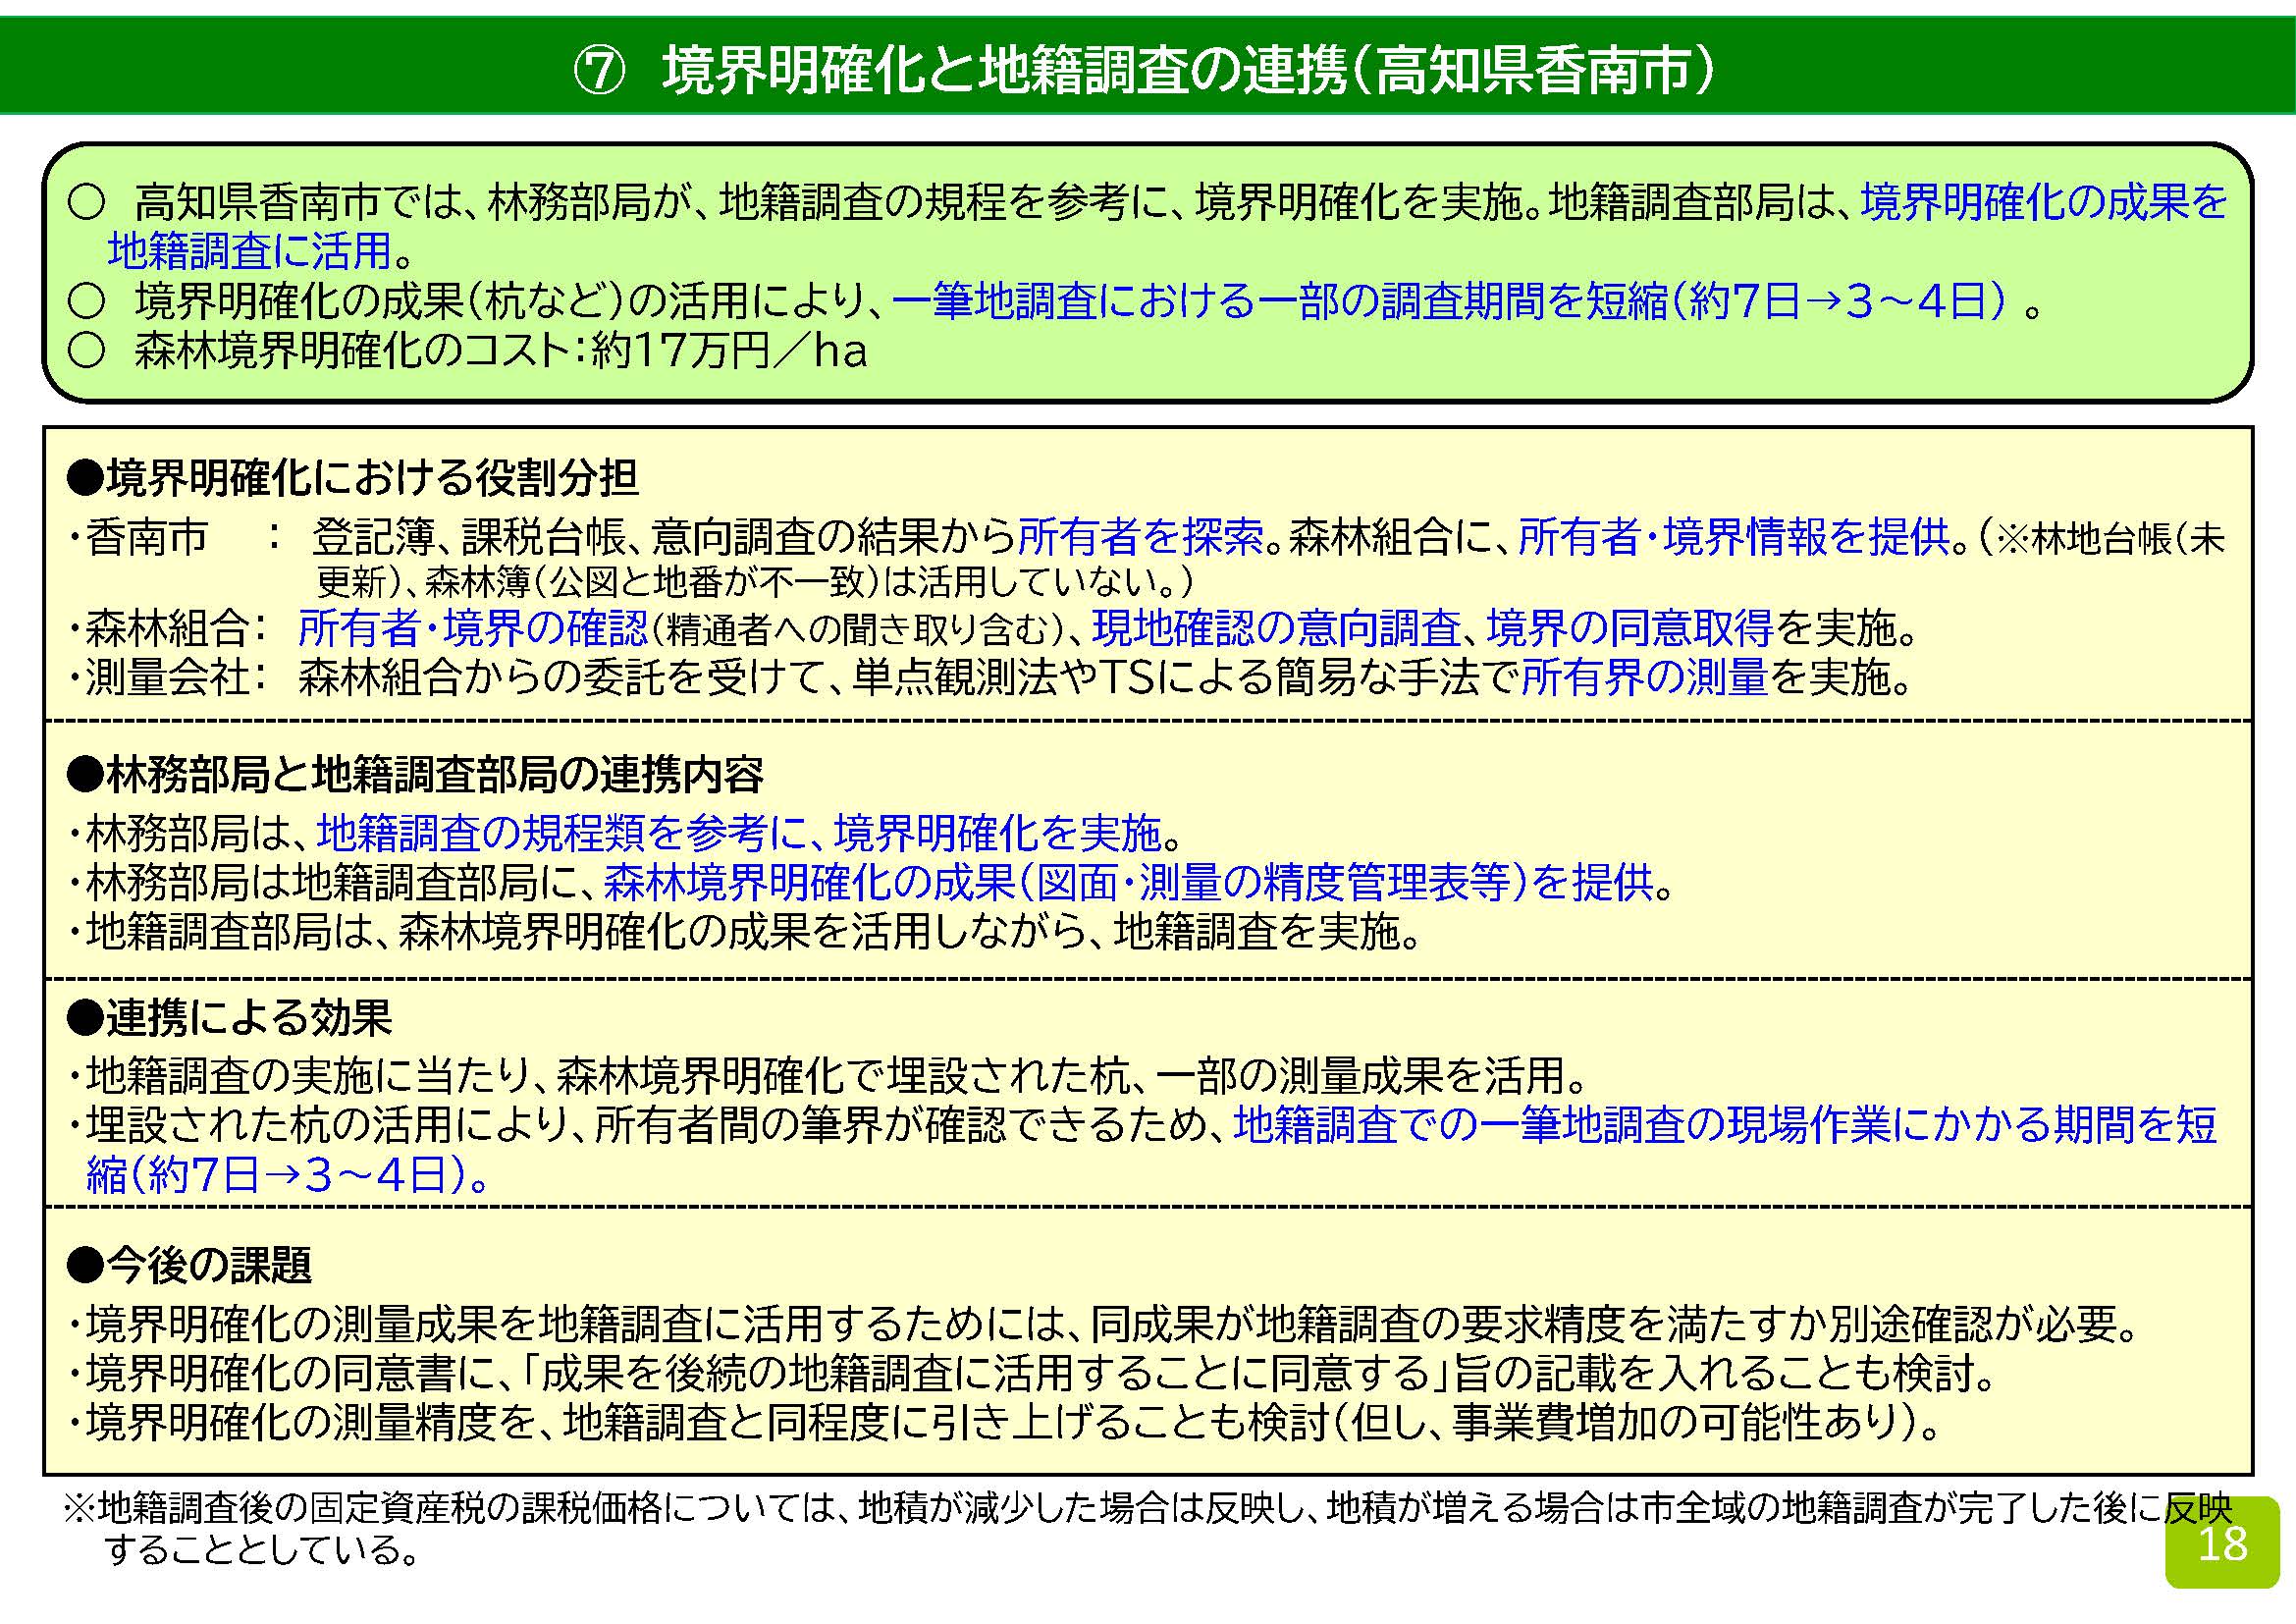Click the line 地籍調査の実施に当たり、森林境界明確化で埋設された杭
The image size is (2296, 1624).
click(x=828, y=1076)
